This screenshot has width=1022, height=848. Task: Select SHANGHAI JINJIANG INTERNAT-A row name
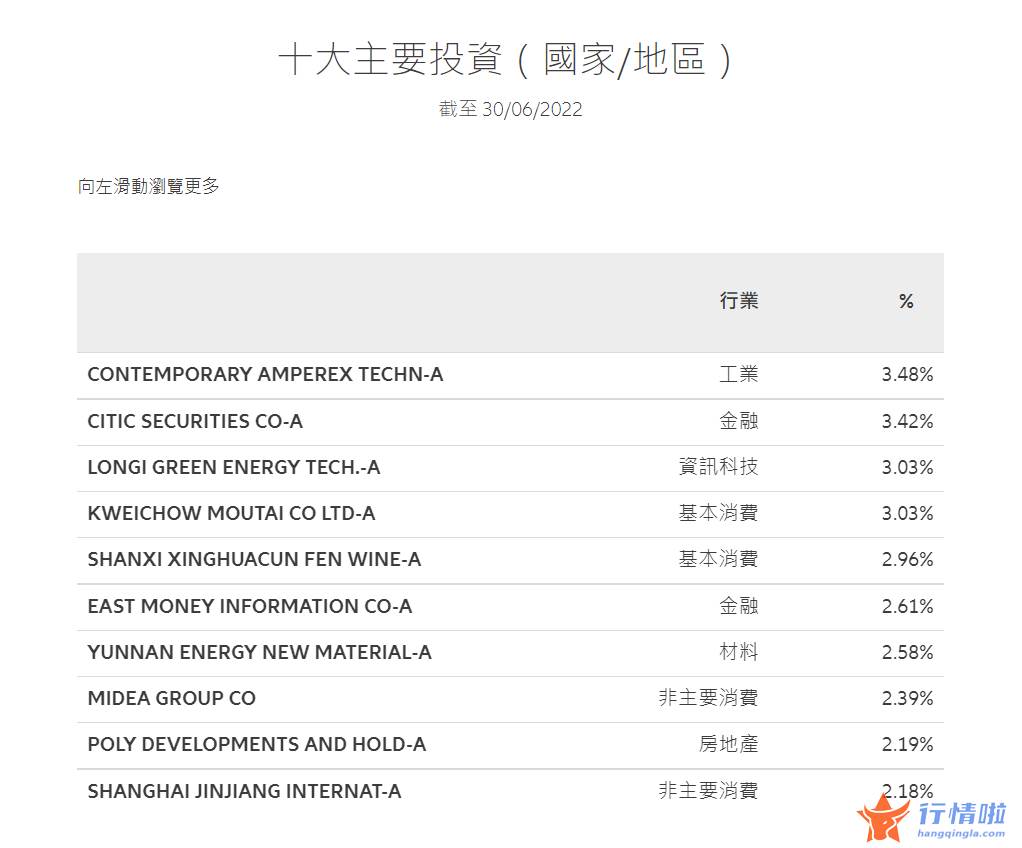pyautogui.click(x=244, y=791)
